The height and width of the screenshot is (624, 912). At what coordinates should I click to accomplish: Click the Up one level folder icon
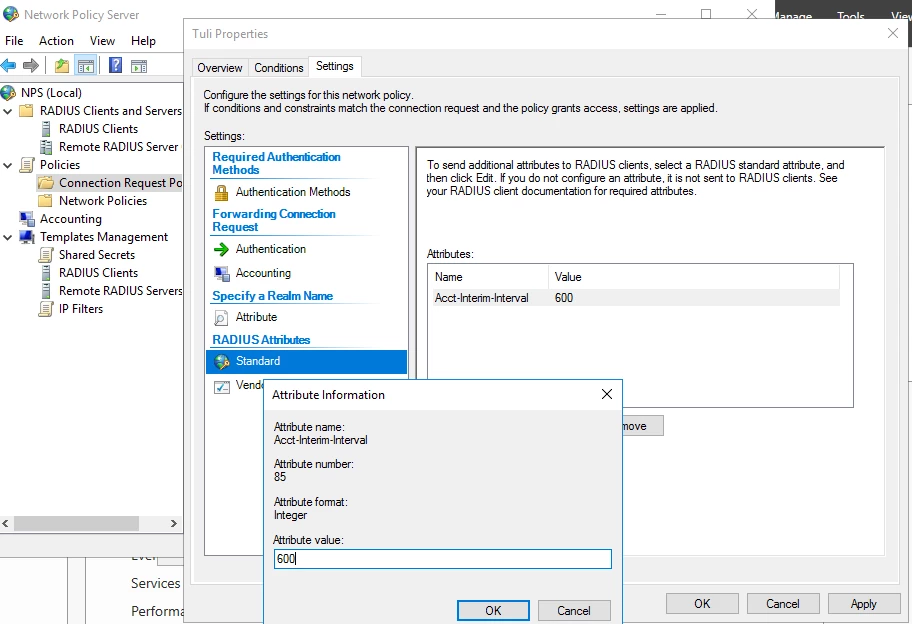(x=62, y=66)
